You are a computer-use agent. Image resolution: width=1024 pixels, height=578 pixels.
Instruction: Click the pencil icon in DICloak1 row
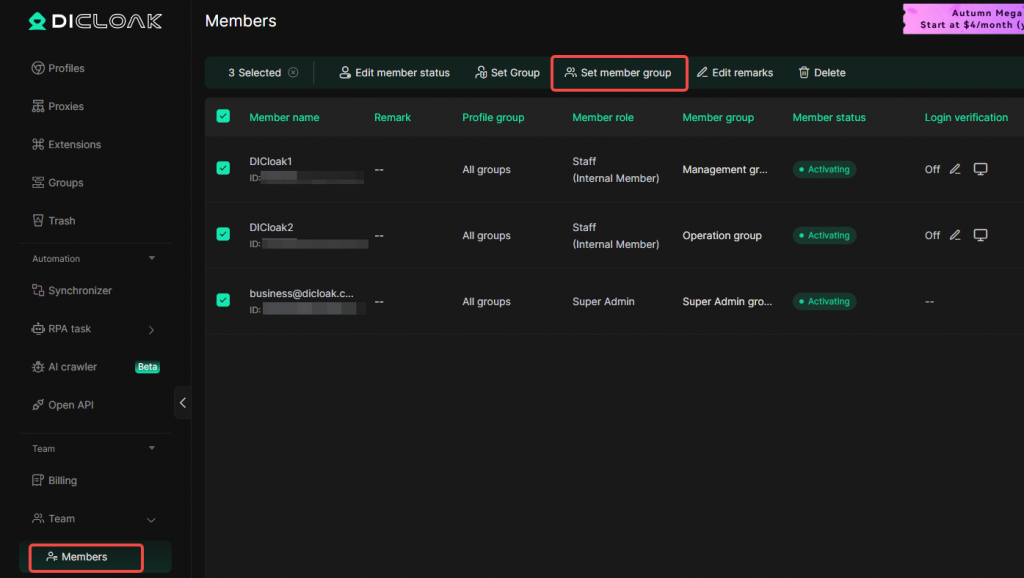pos(955,169)
